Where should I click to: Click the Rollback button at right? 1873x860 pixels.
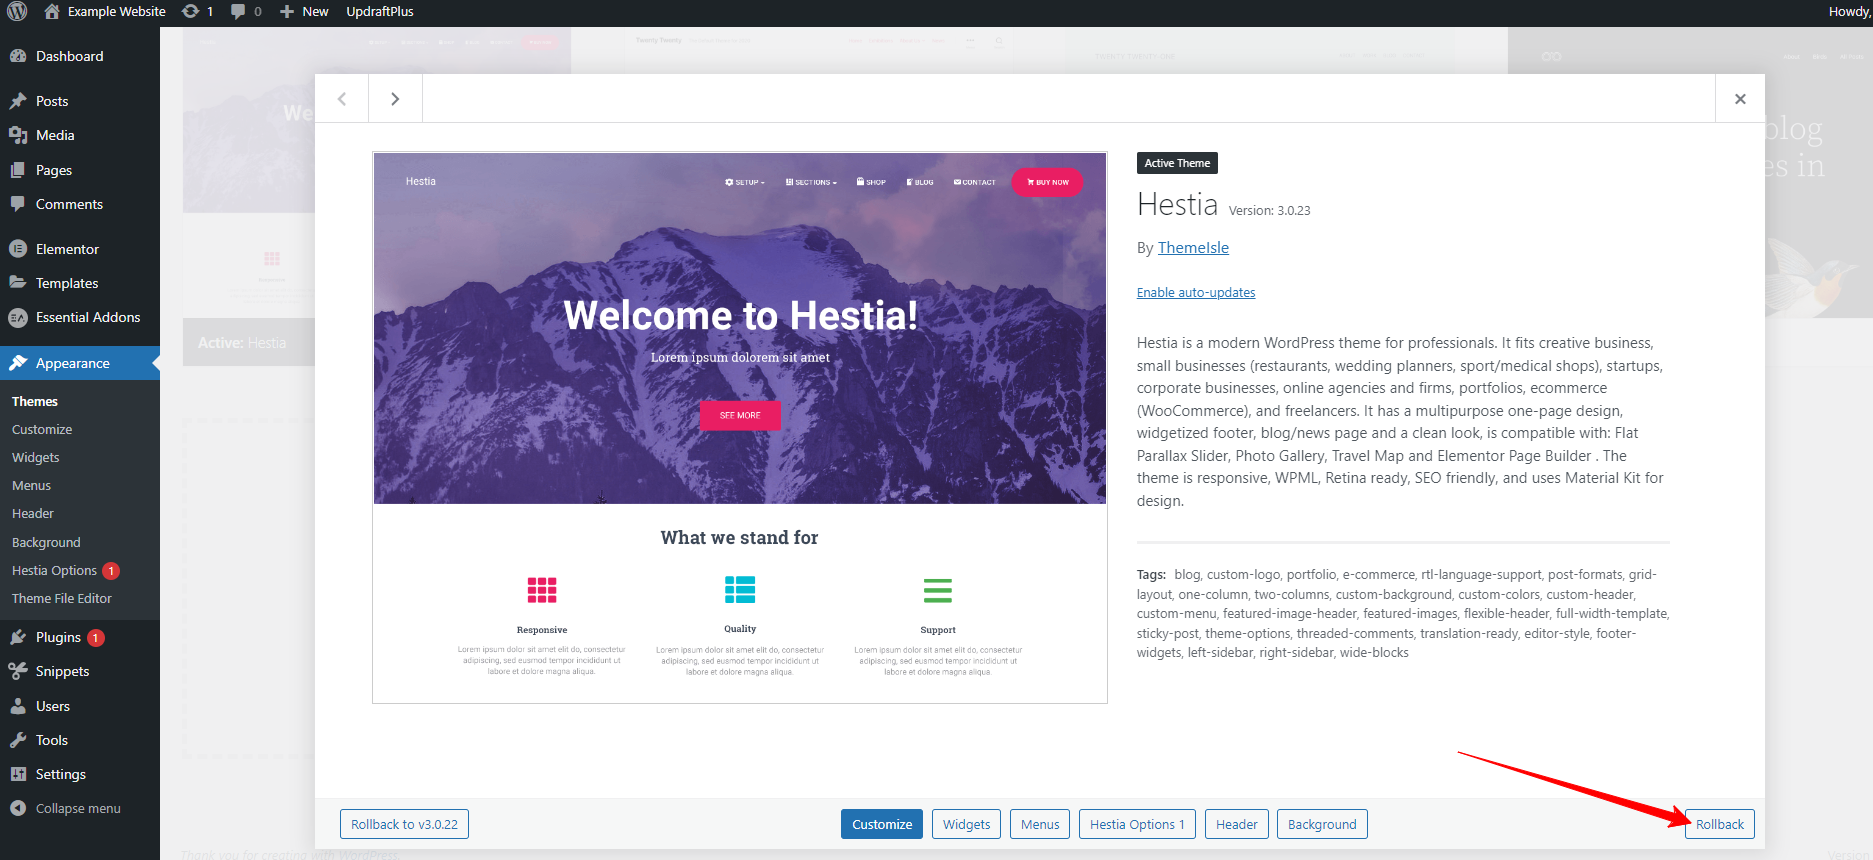tap(1720, 824)
